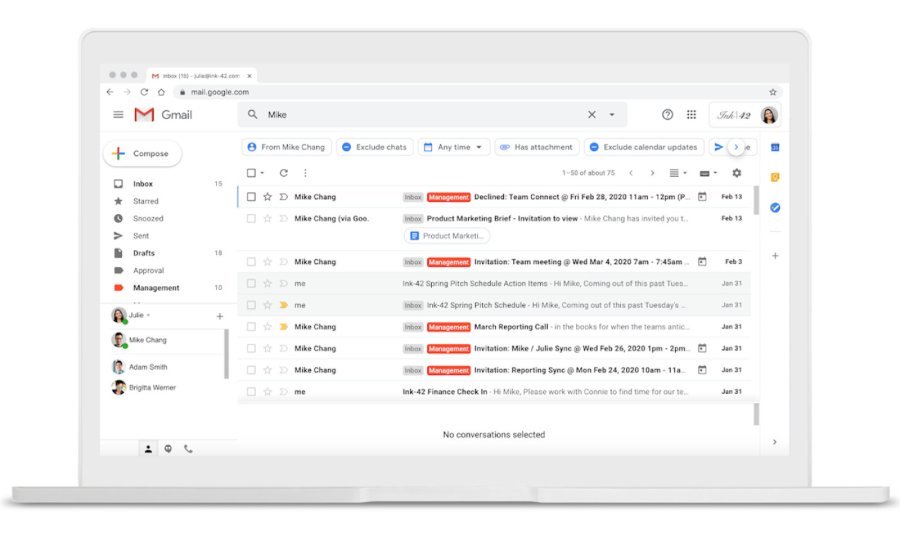Open the input tools keyboard dropdown
Screen dimensions: 900x540
pos(708,173)
